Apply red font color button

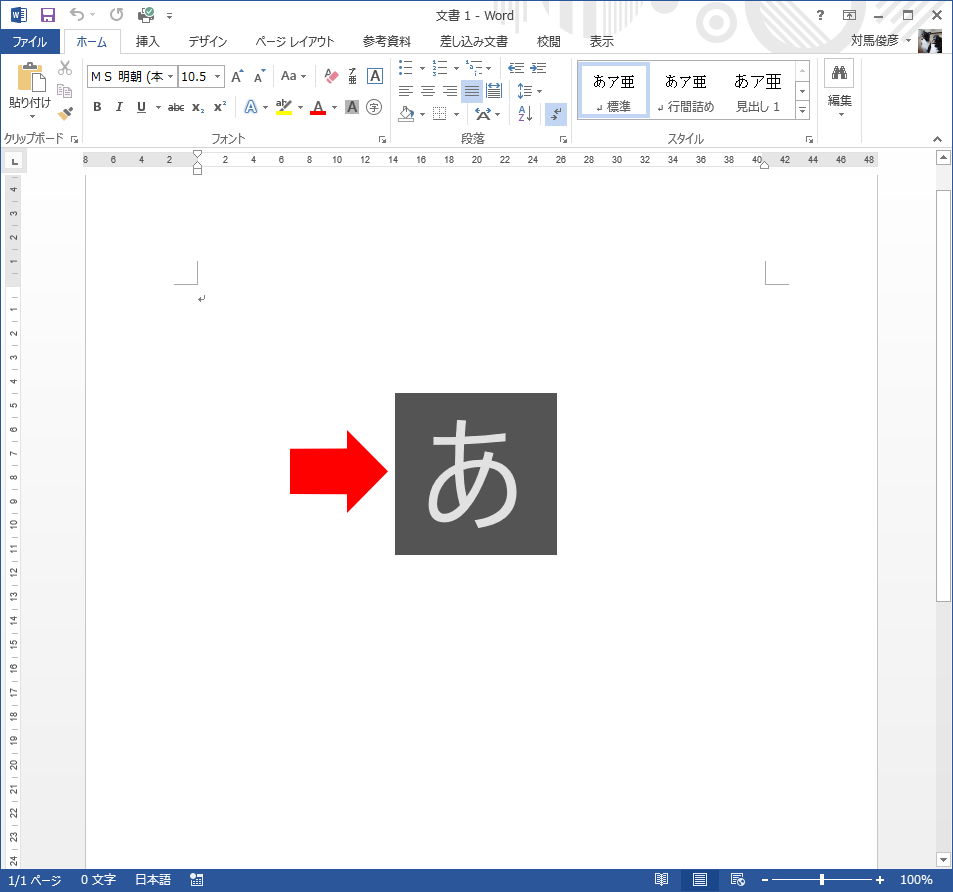point(318,108)
